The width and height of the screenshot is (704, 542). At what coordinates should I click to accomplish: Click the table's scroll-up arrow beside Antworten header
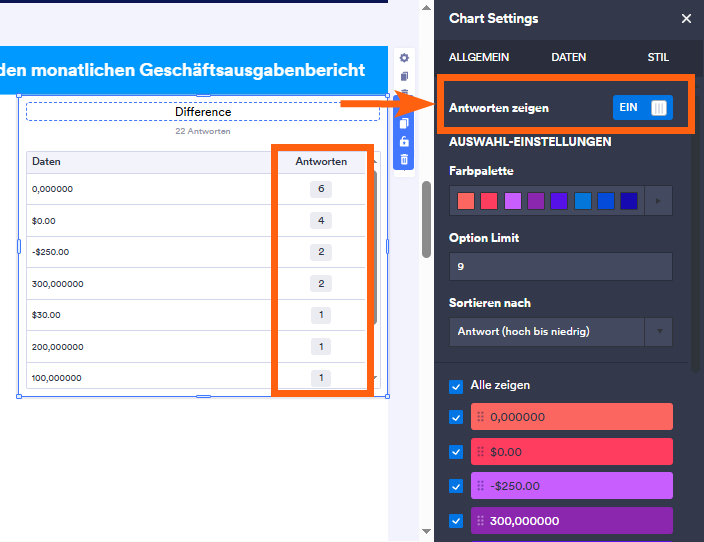(x=375, y=162)
